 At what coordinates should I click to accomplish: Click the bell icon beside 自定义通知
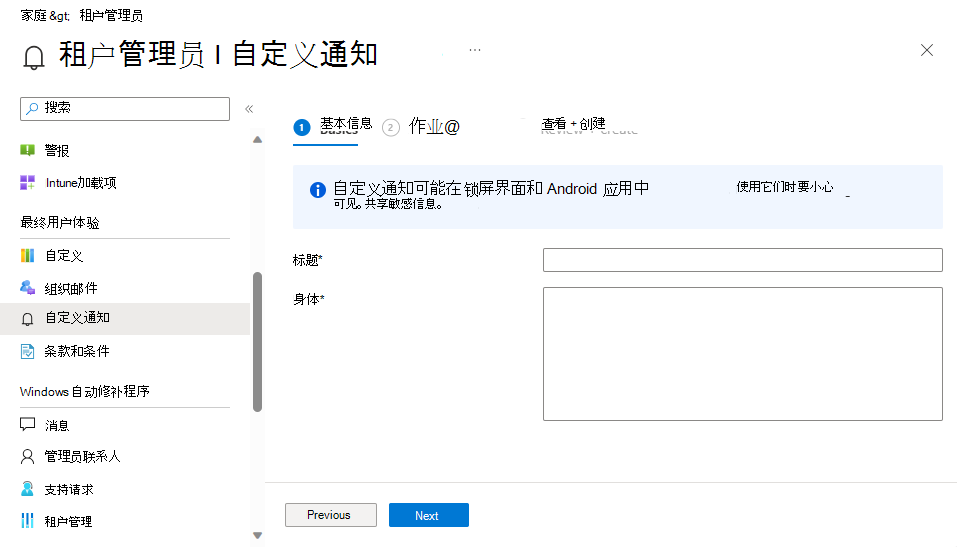tap(27, 319)
